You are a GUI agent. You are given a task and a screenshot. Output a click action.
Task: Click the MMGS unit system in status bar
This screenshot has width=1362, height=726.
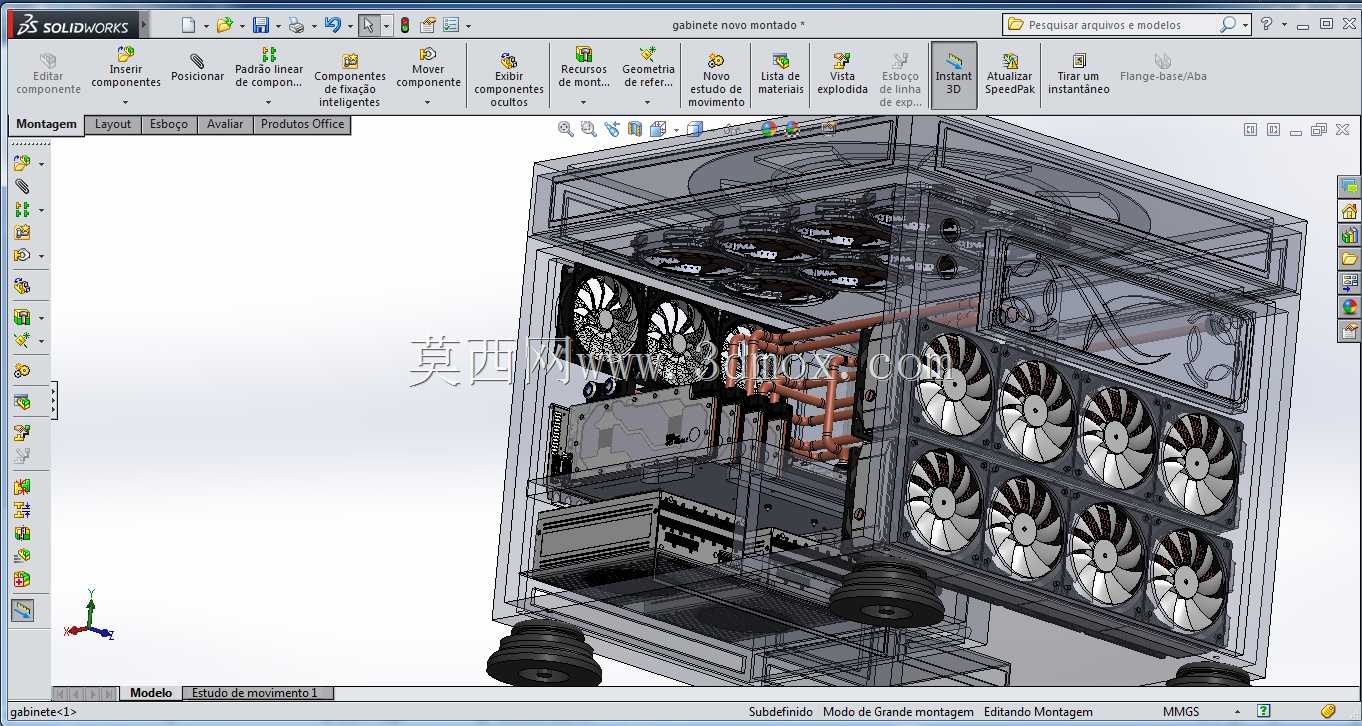[x=1181, y=712]
